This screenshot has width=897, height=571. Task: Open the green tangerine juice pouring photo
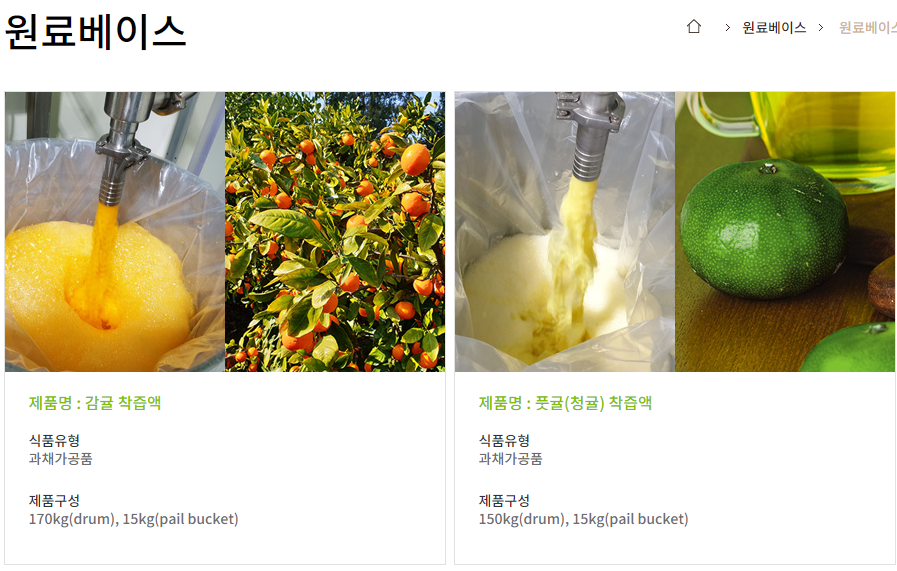coord(565,232)
